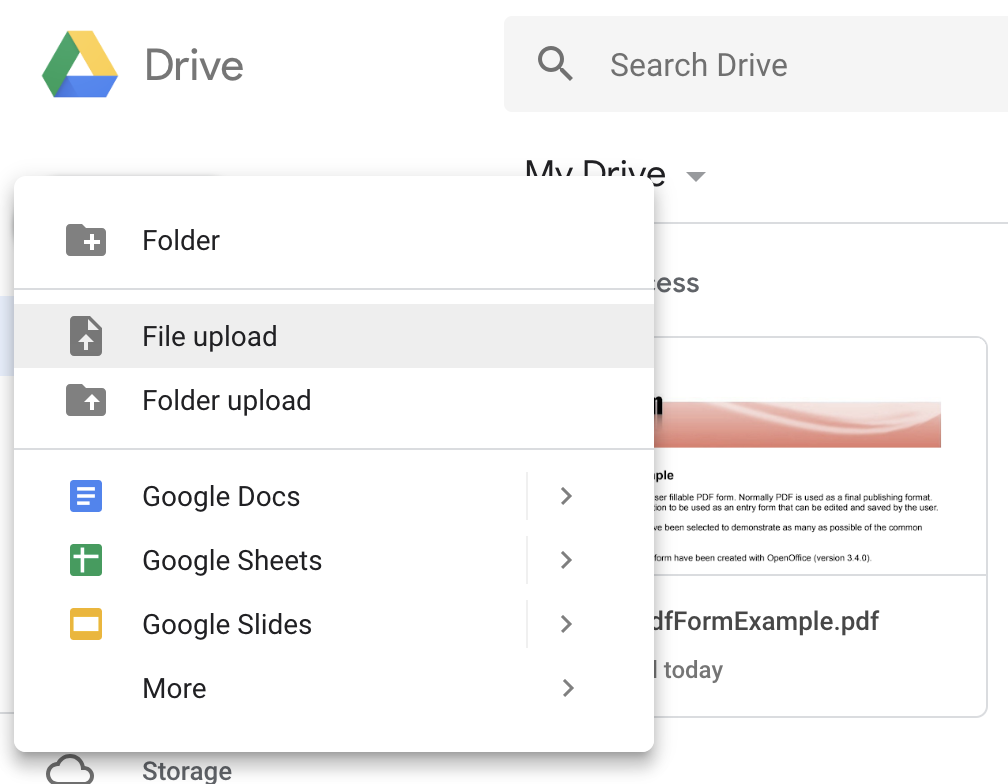The width and height of the screenshot is (1008, 784).
Task: Click into the Search Drive field
Action: pyautogui.click(x=756, y=64)
